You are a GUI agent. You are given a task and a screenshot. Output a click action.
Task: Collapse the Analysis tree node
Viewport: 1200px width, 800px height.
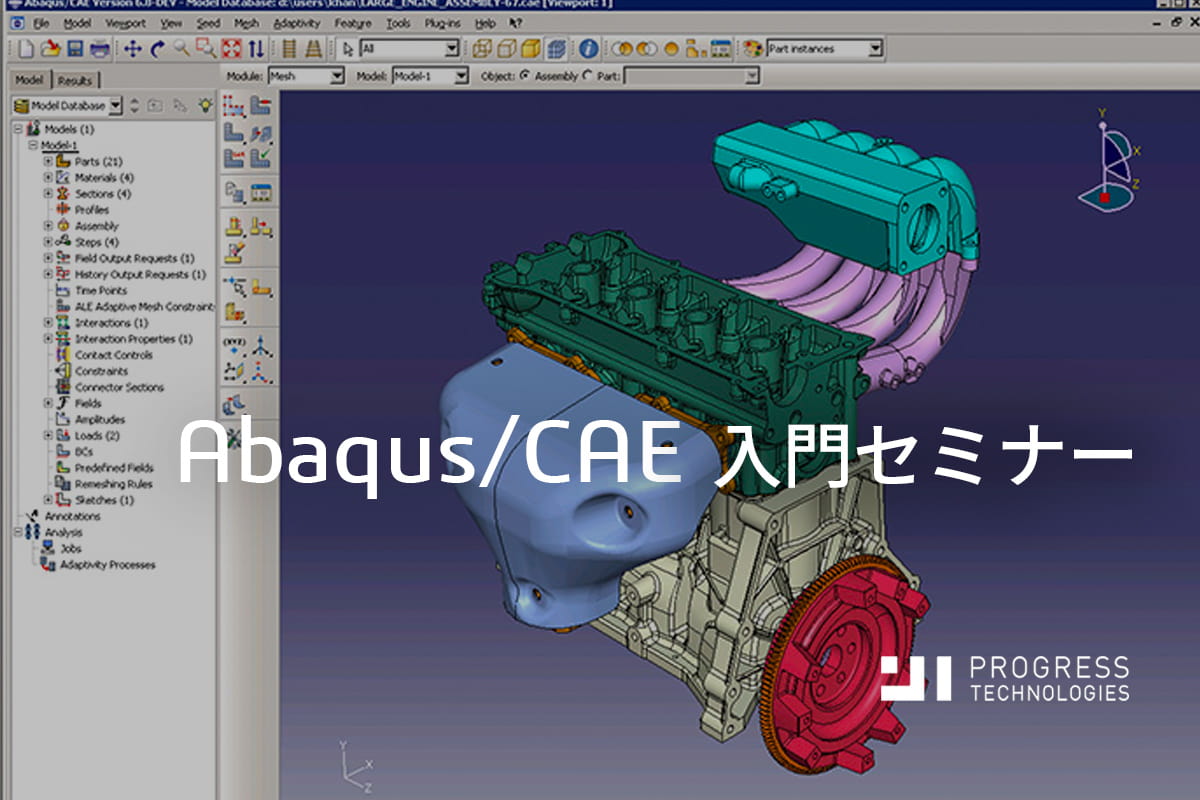tap(17, 532)
